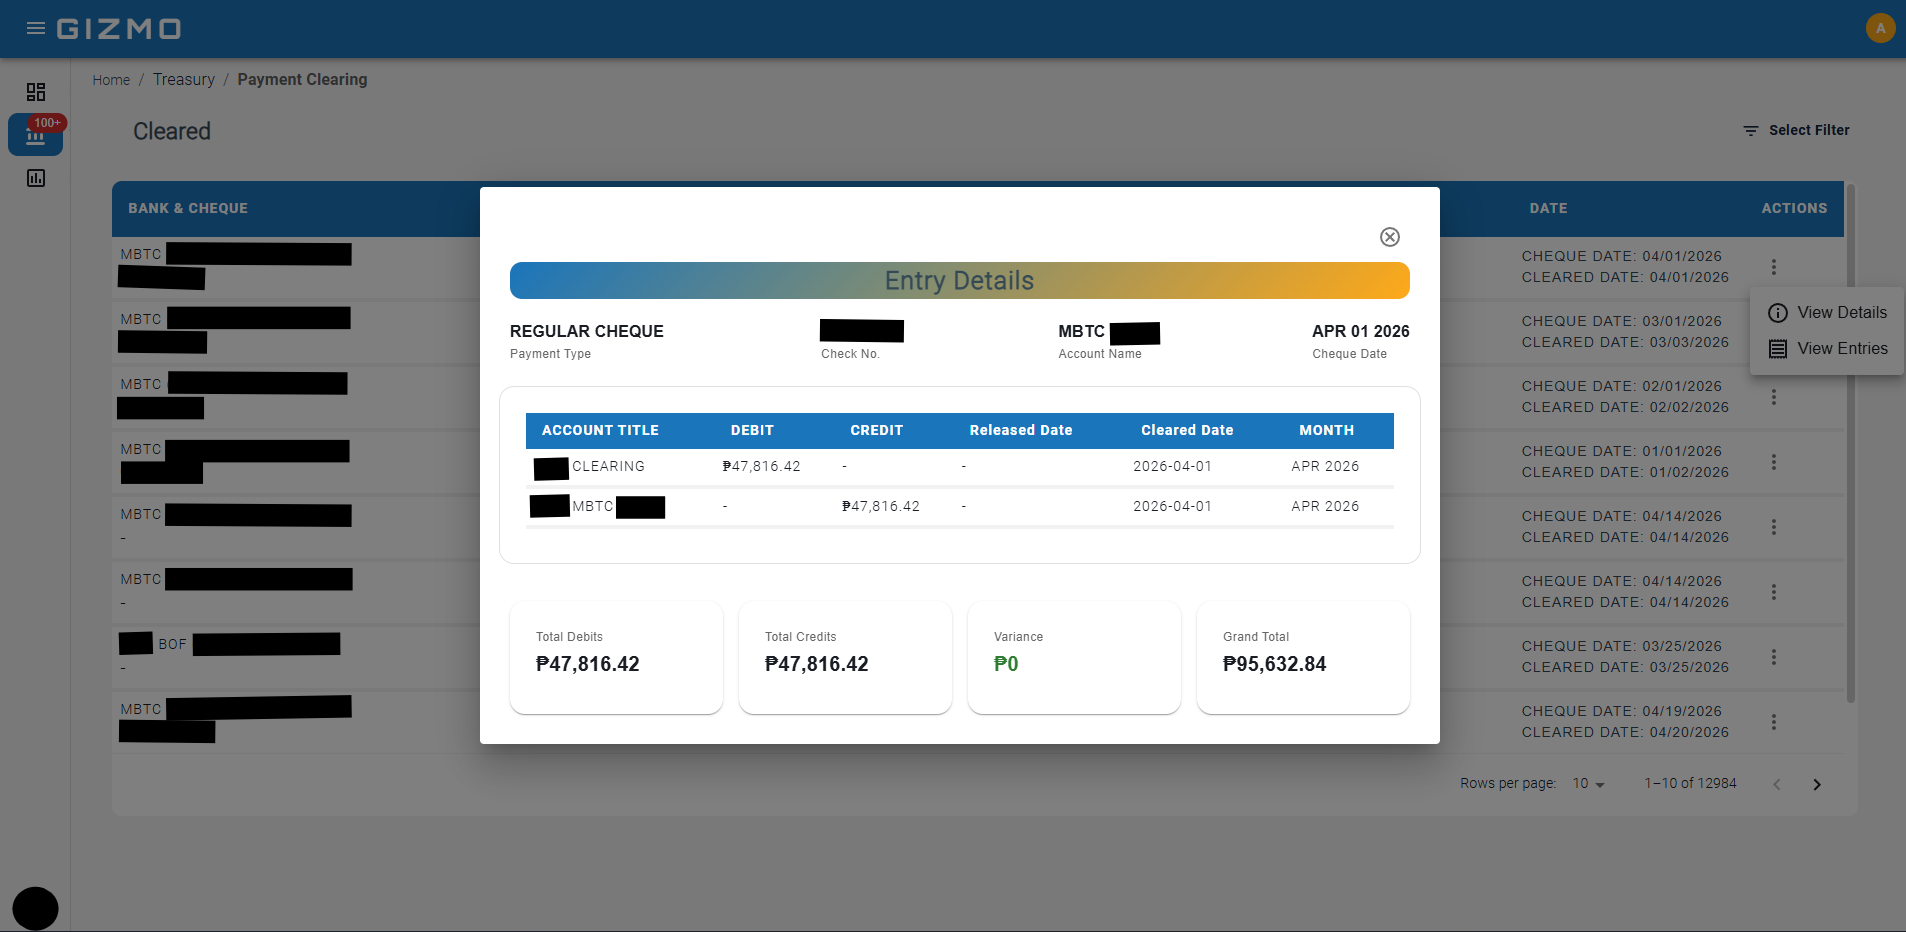The width and height of the screenshot is (1906, 932).
Task: Open actions menu for cheque dated 02/01/2026
Action: 1774,397
